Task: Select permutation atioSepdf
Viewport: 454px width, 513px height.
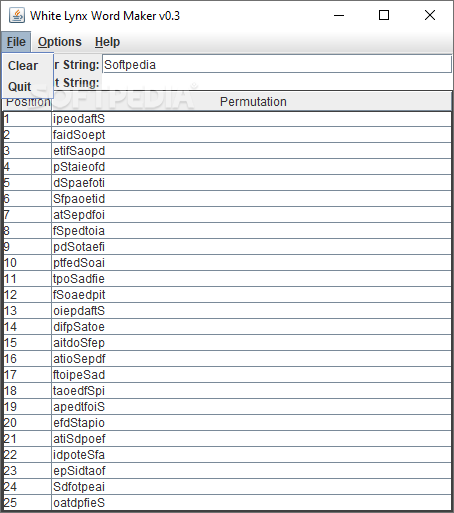Action: (251, 359)
